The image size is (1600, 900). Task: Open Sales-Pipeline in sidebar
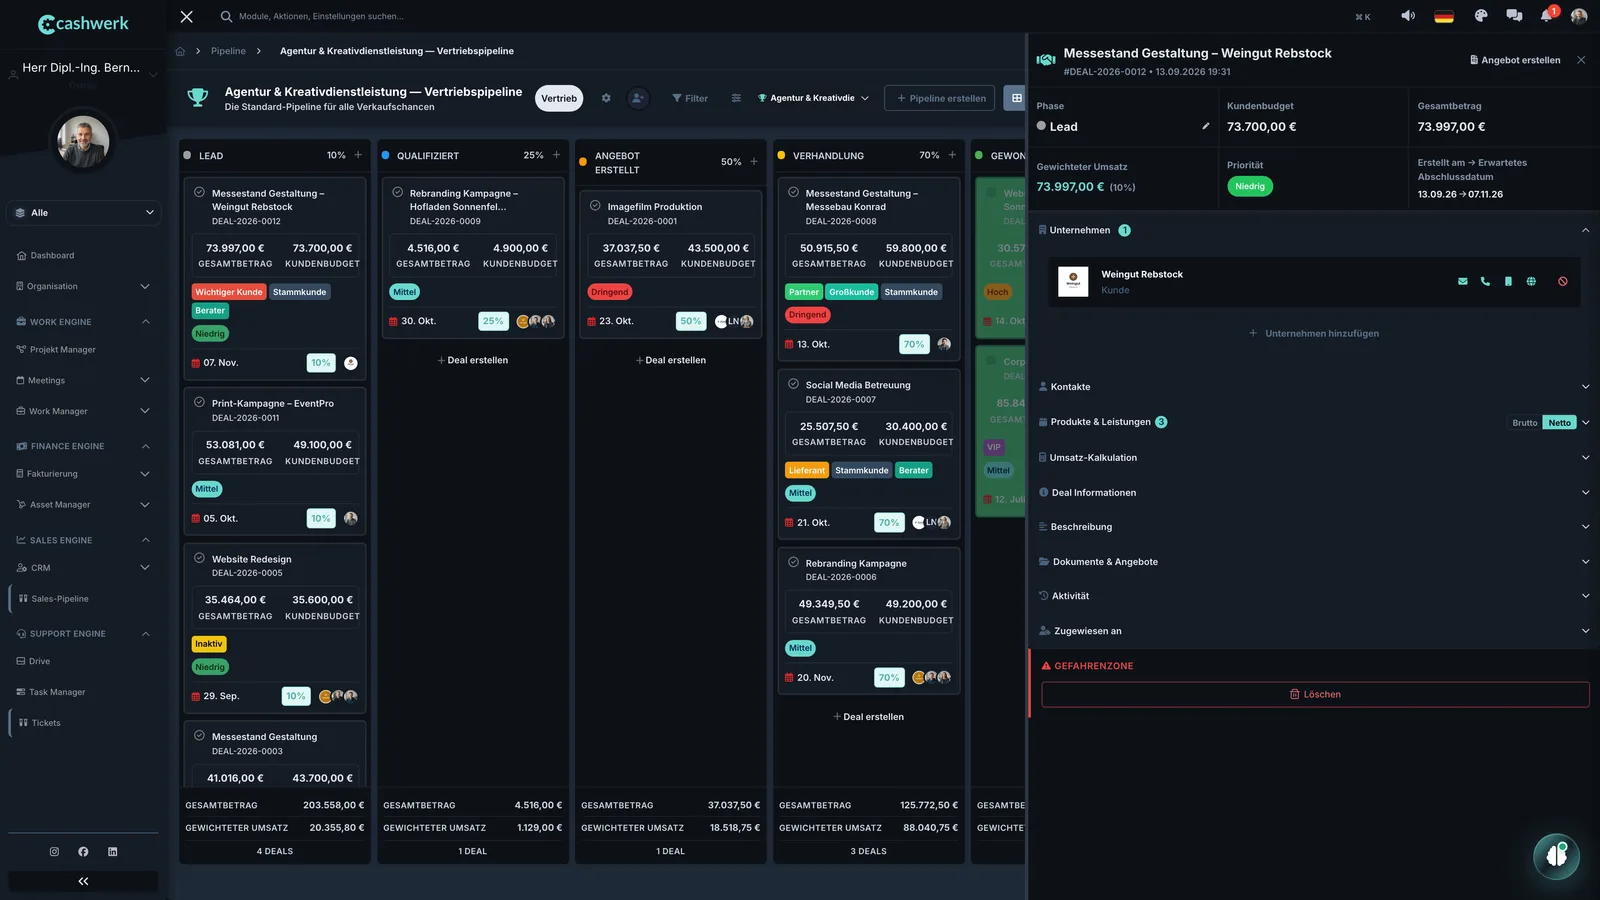pyautogui.click(x=60, y=599)
